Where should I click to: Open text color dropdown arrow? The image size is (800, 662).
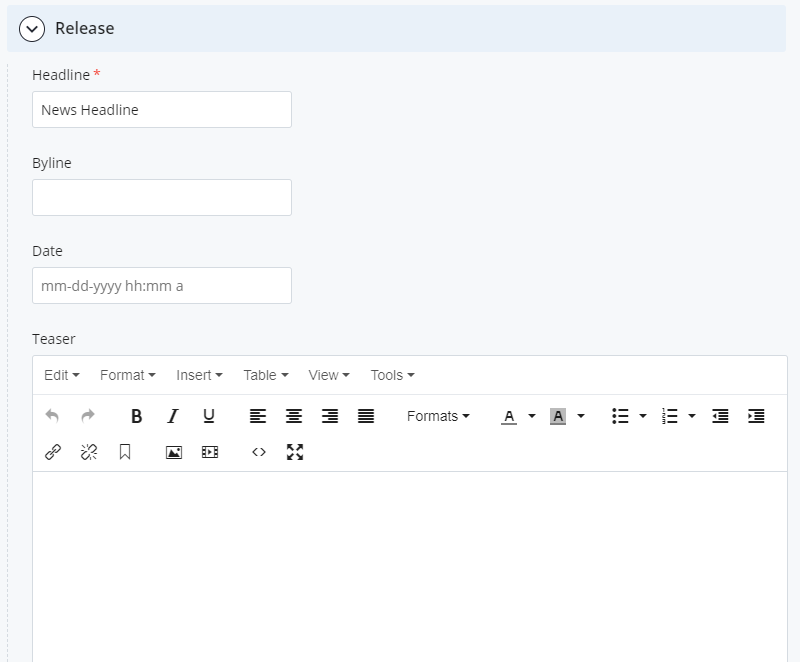[x=532, y=416]
